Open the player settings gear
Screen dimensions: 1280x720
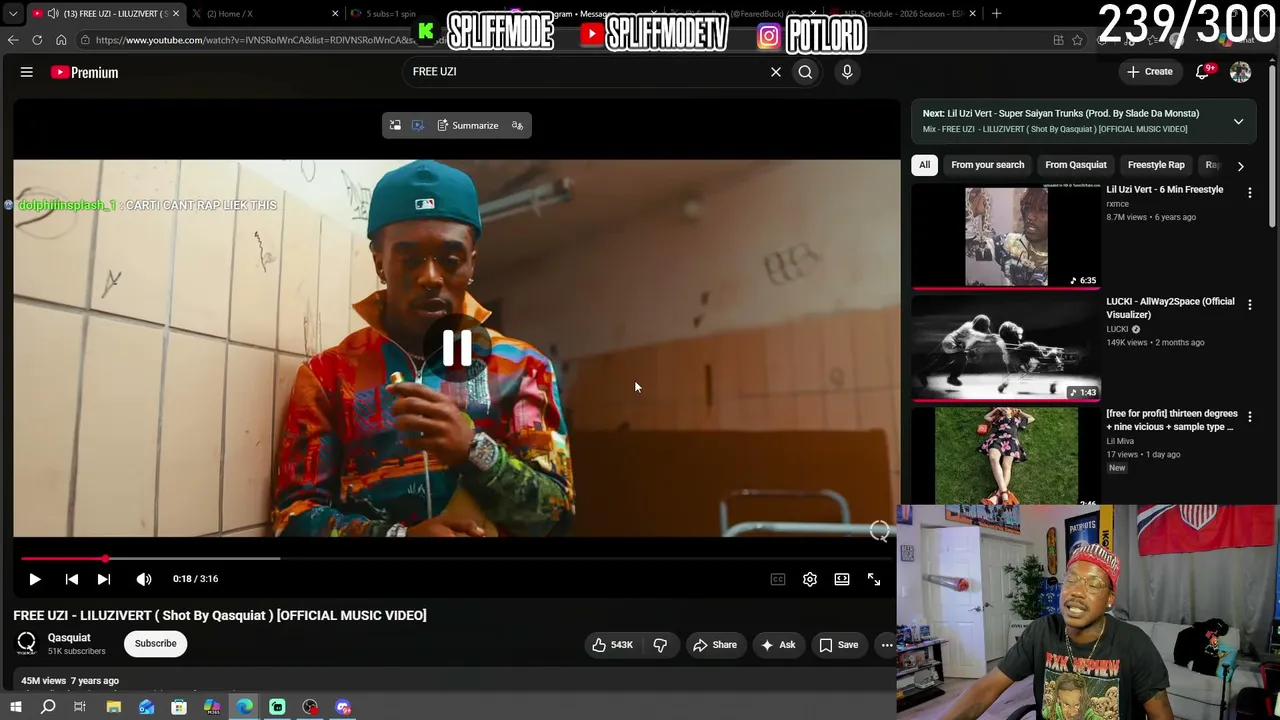tap(810, 579)
